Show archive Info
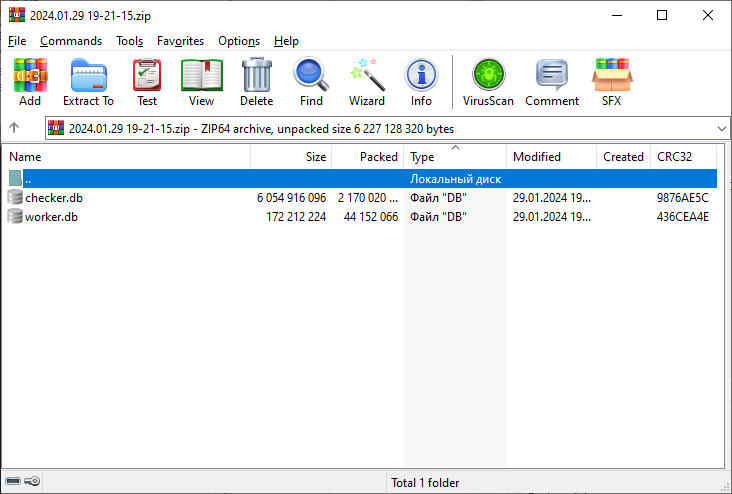Screen dimensions: 732x494 (x=421, y=75)
